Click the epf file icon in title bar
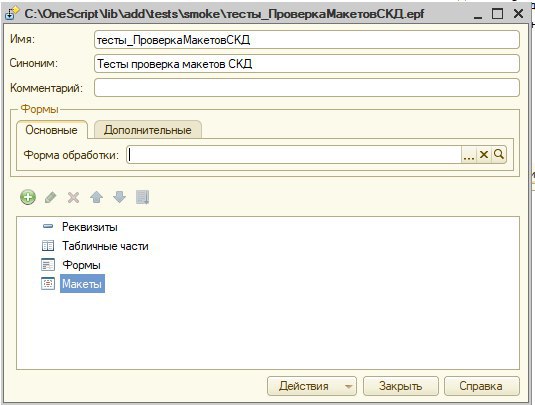535x405 pixels. 12,14
